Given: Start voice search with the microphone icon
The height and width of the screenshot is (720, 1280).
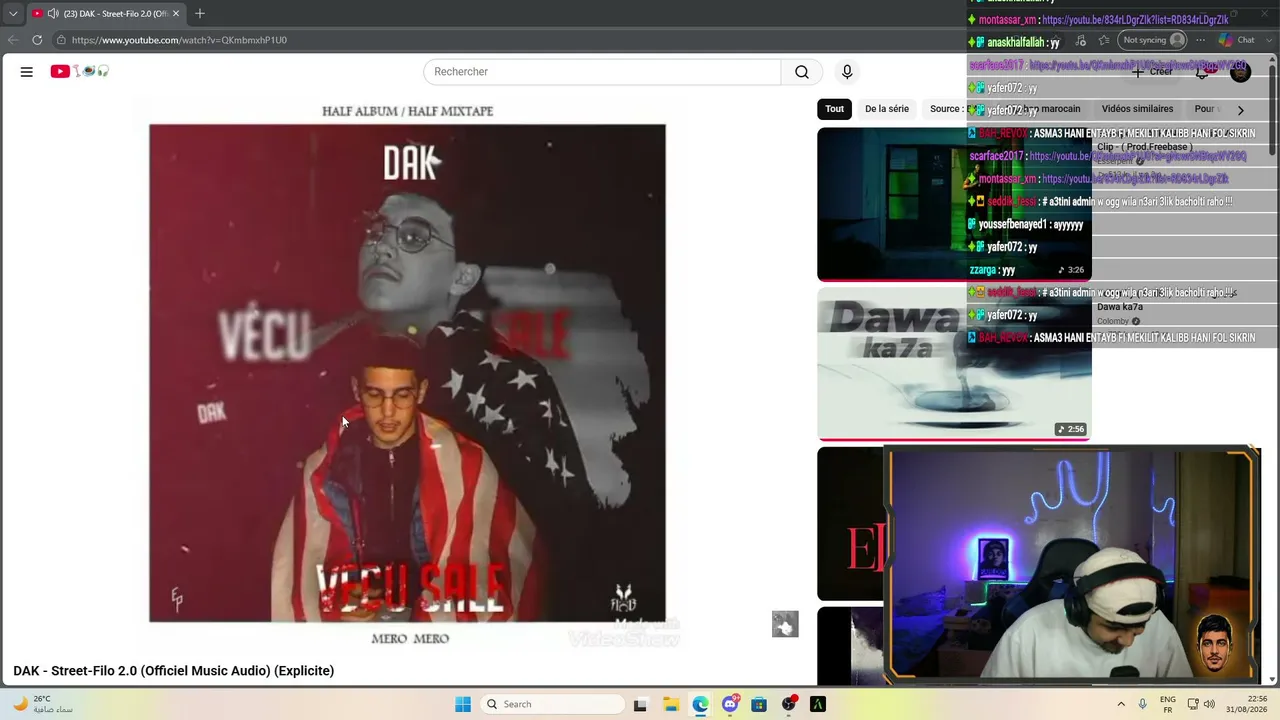Looking at the screenshot, I should tap(847, 72).
